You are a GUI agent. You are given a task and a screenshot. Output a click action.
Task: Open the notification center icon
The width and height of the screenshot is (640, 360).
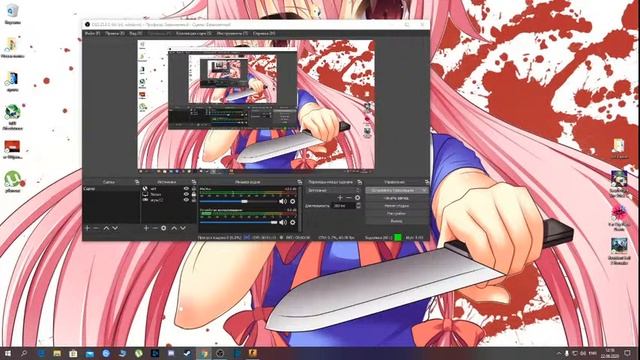pos(628,353)
